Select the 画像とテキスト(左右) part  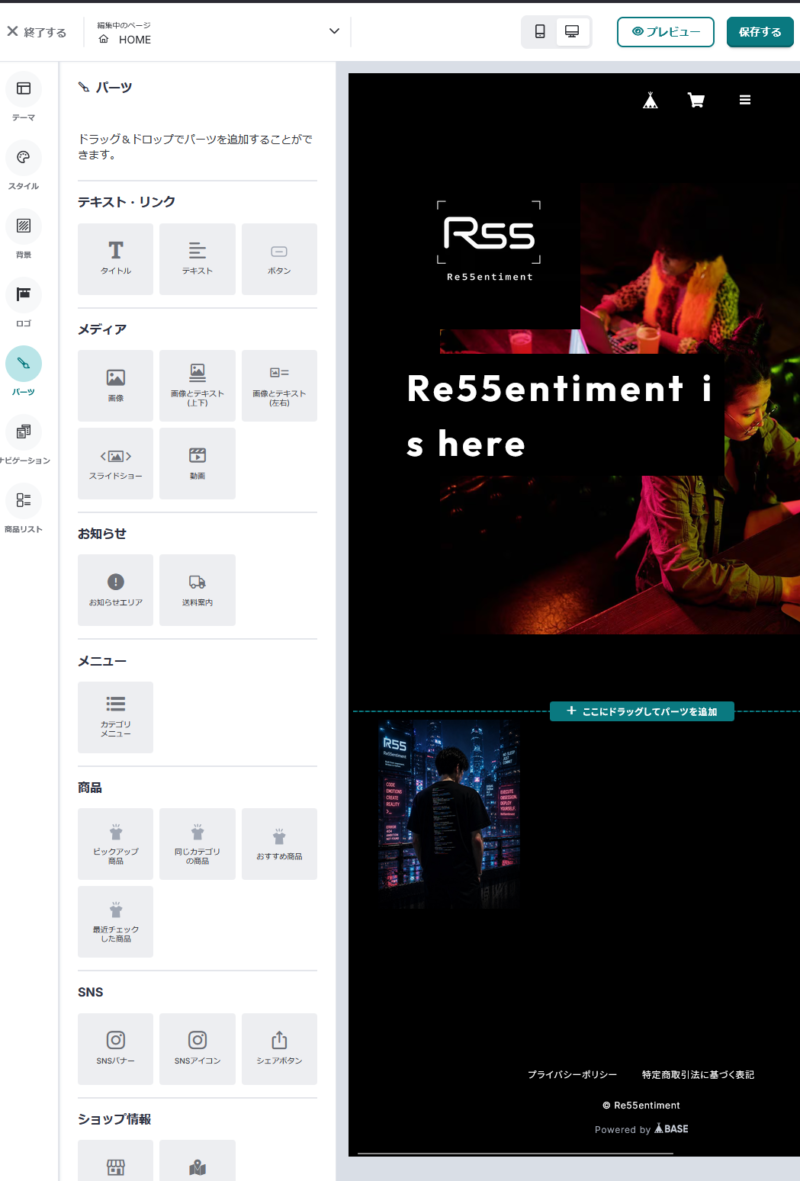click(x=279, y=386)
